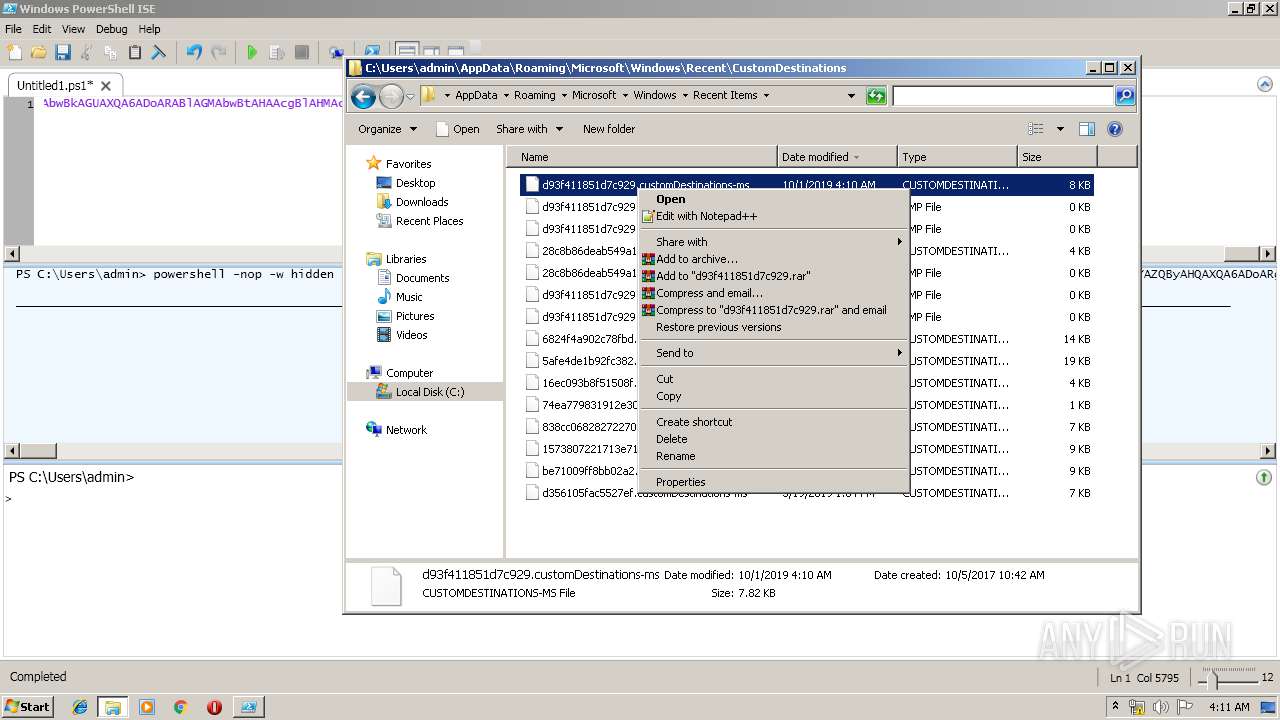1280x720 pixels.
Task: Expand the Roaming breadcrumb arrow
Action: click(x=564, y=96)
